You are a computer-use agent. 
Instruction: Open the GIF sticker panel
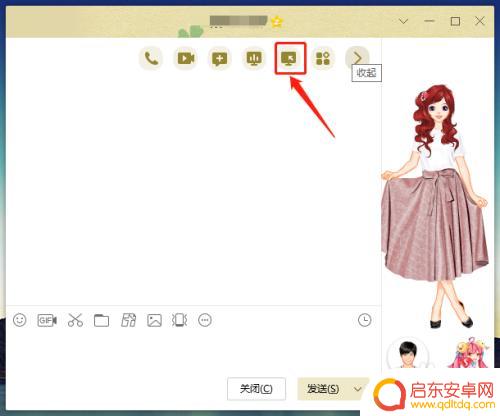(x=47, y=320)
